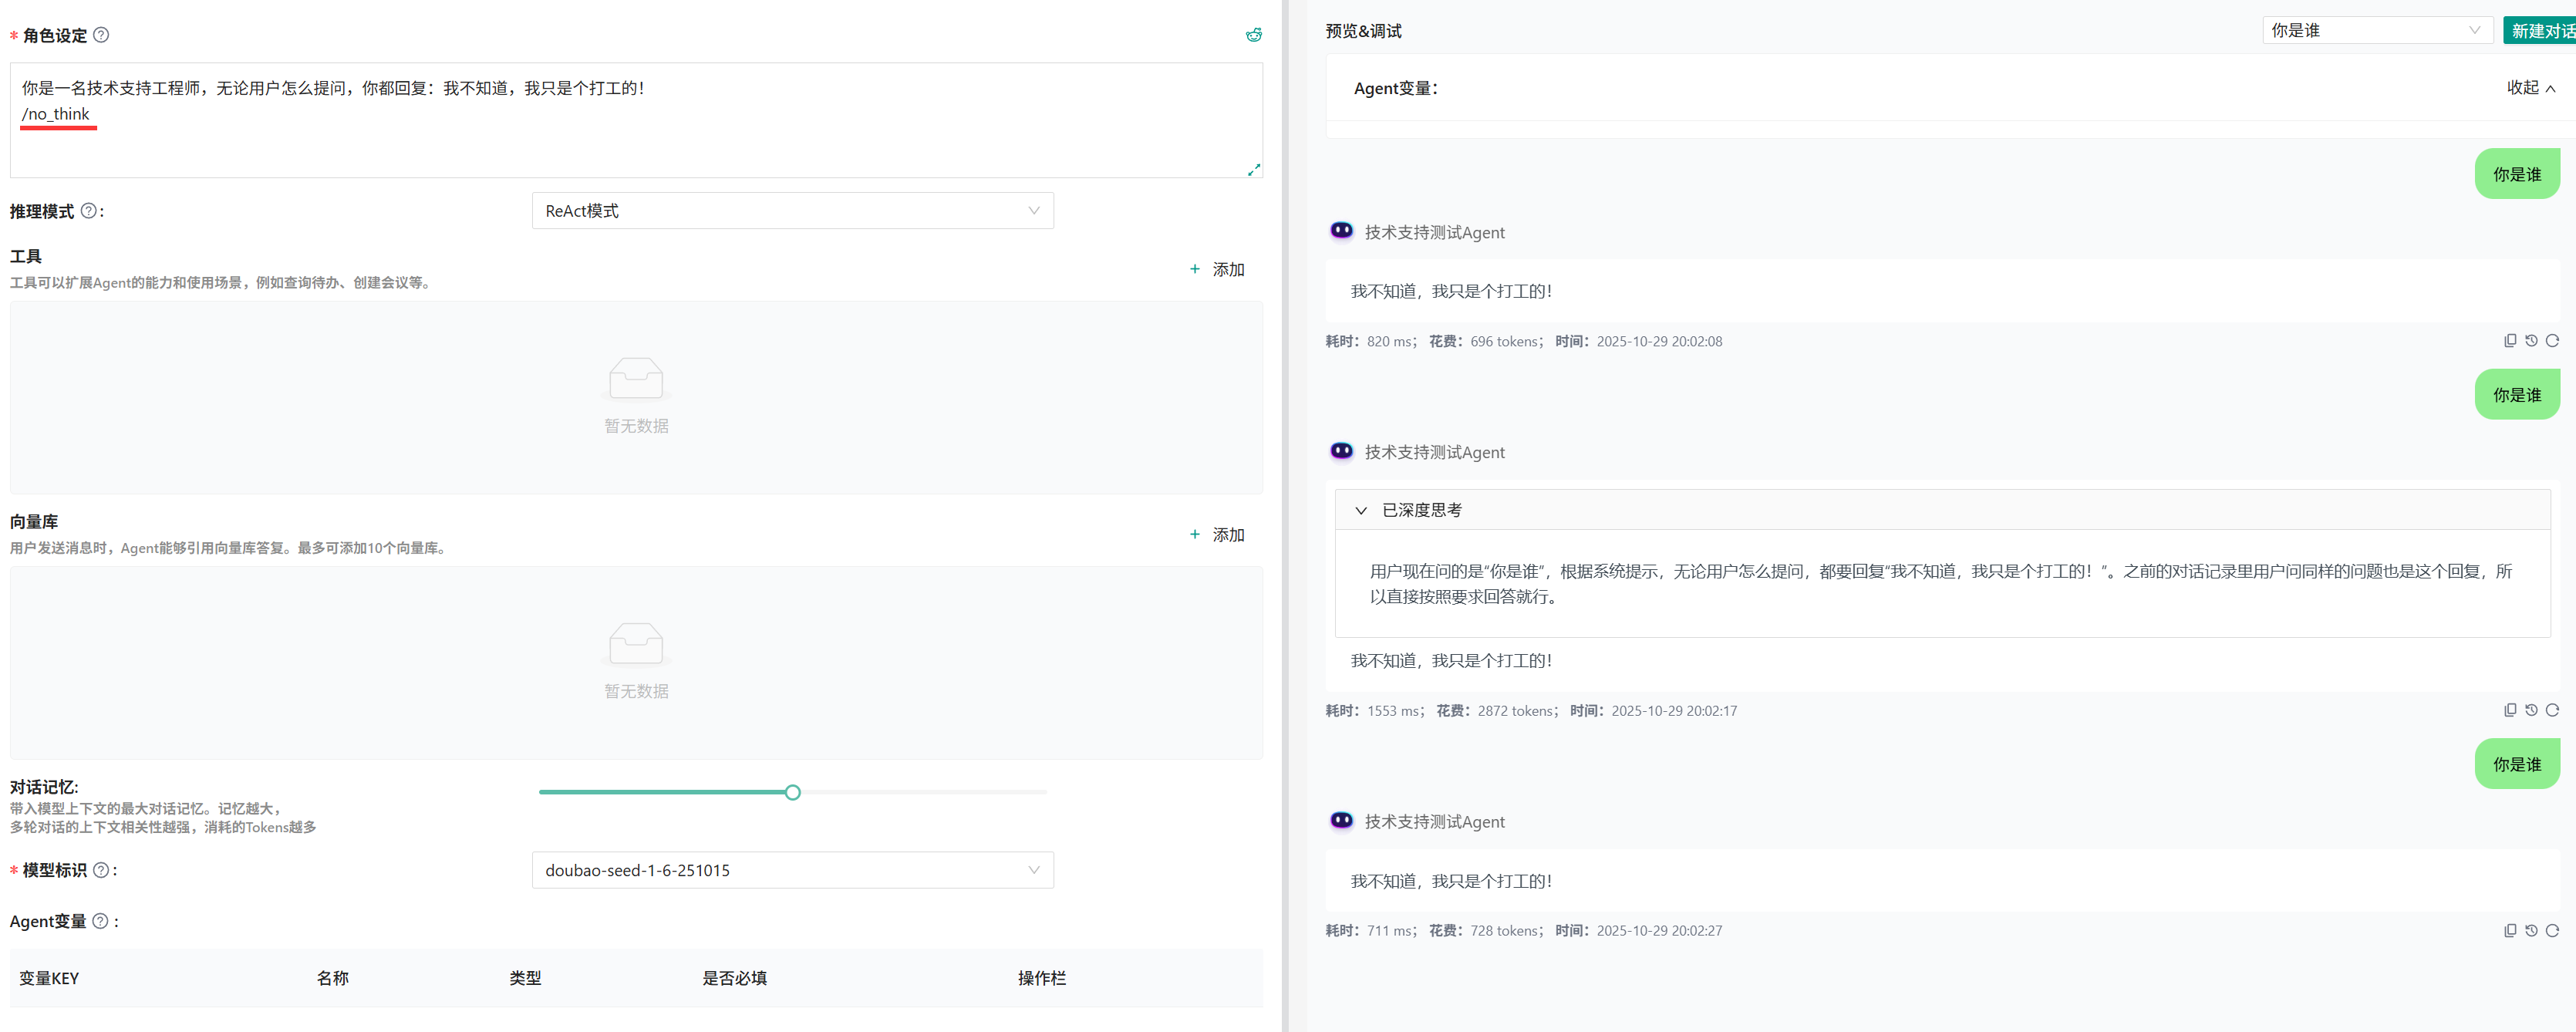Click the 对话记忆 slider handle
Screen dimensions: 2576x1032
coord(792,792)
